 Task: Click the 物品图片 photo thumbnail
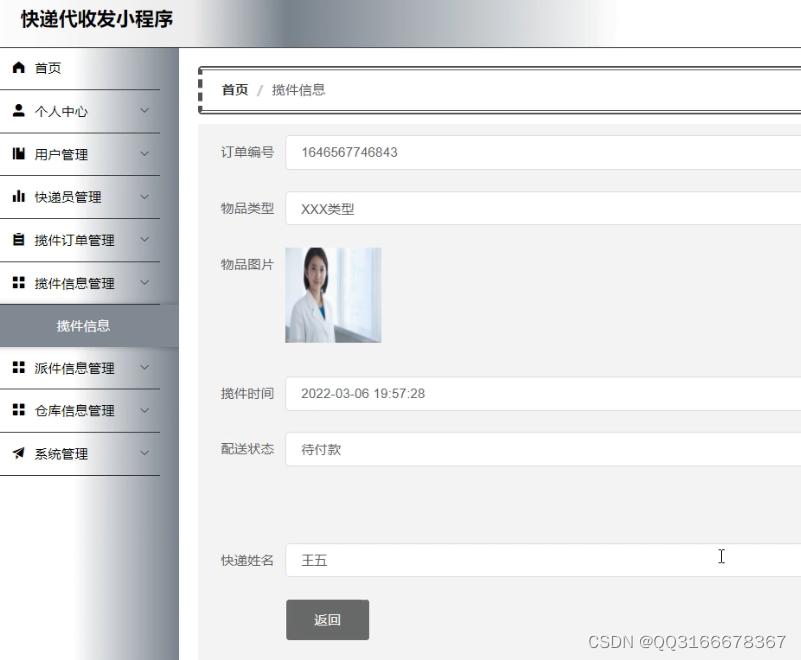(x=332, y=293)
